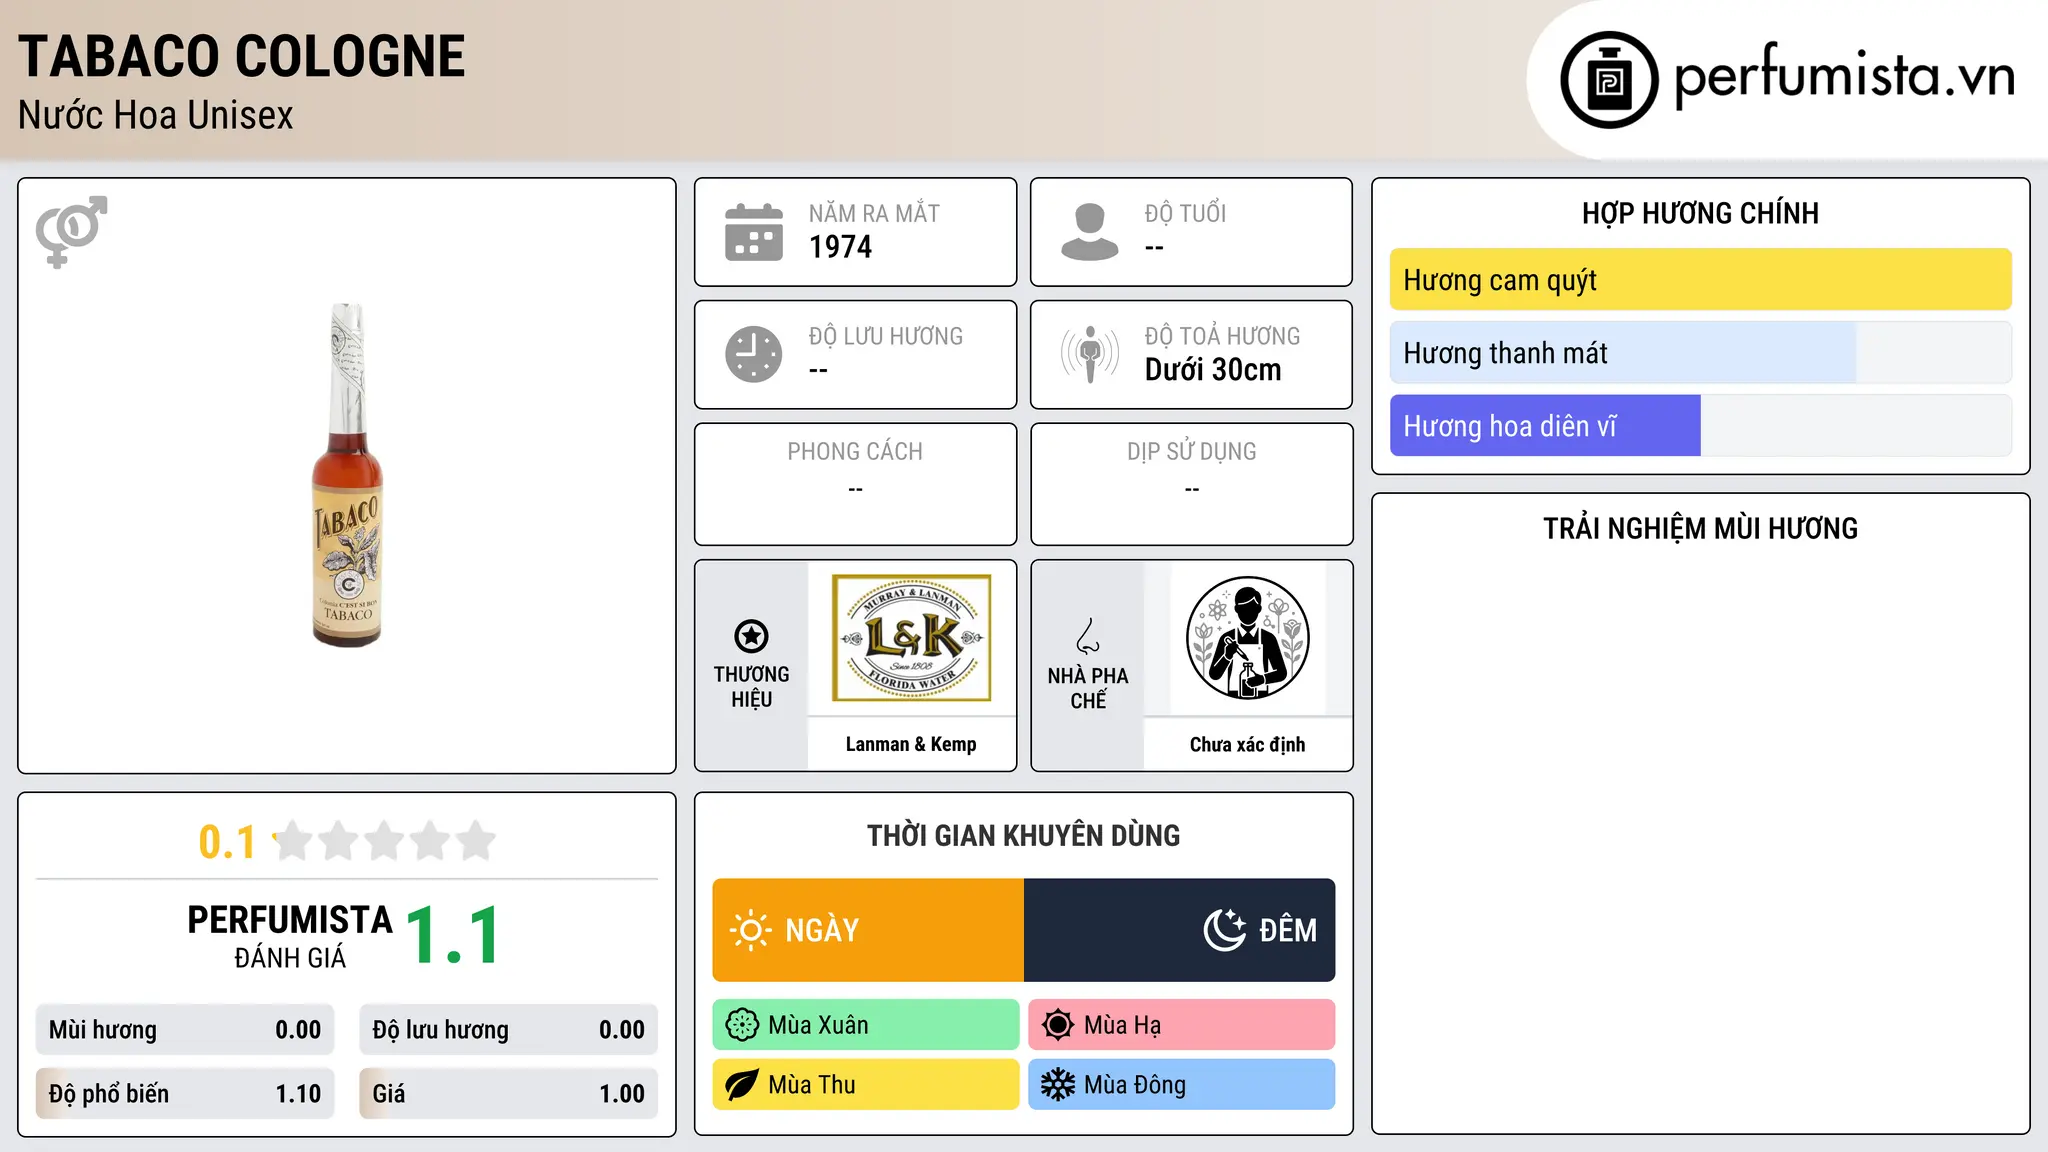Click the Độ phổ biến score row
The width and height of the screenshot is (2048, 1152).
[x=185, y=1094]
